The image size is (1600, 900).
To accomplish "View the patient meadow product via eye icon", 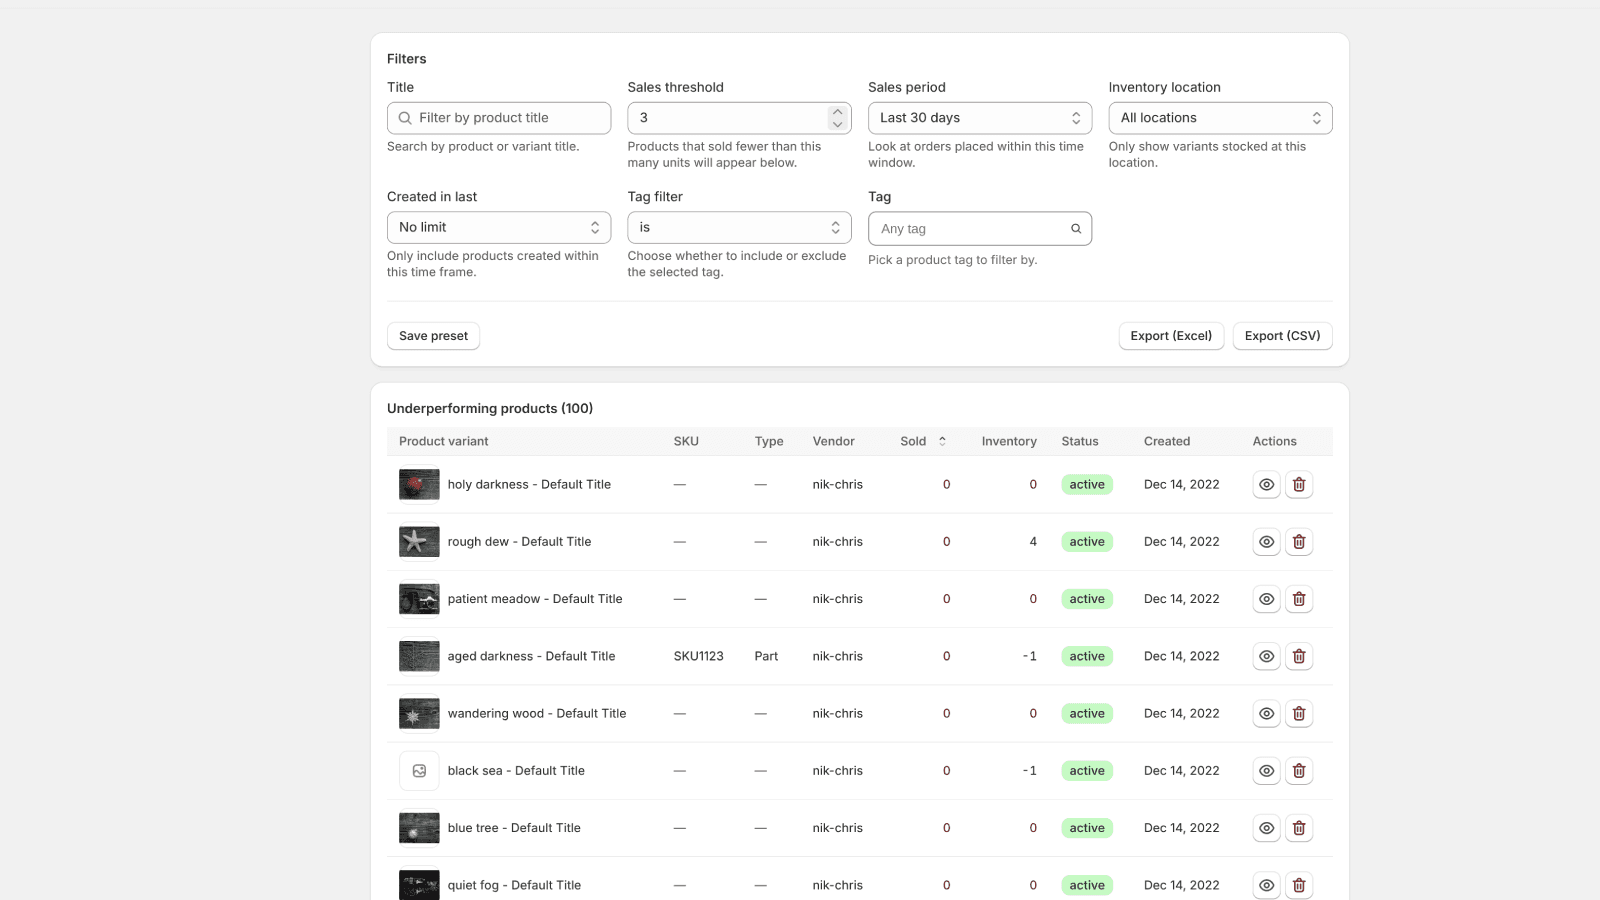I will click(1266, 599).
